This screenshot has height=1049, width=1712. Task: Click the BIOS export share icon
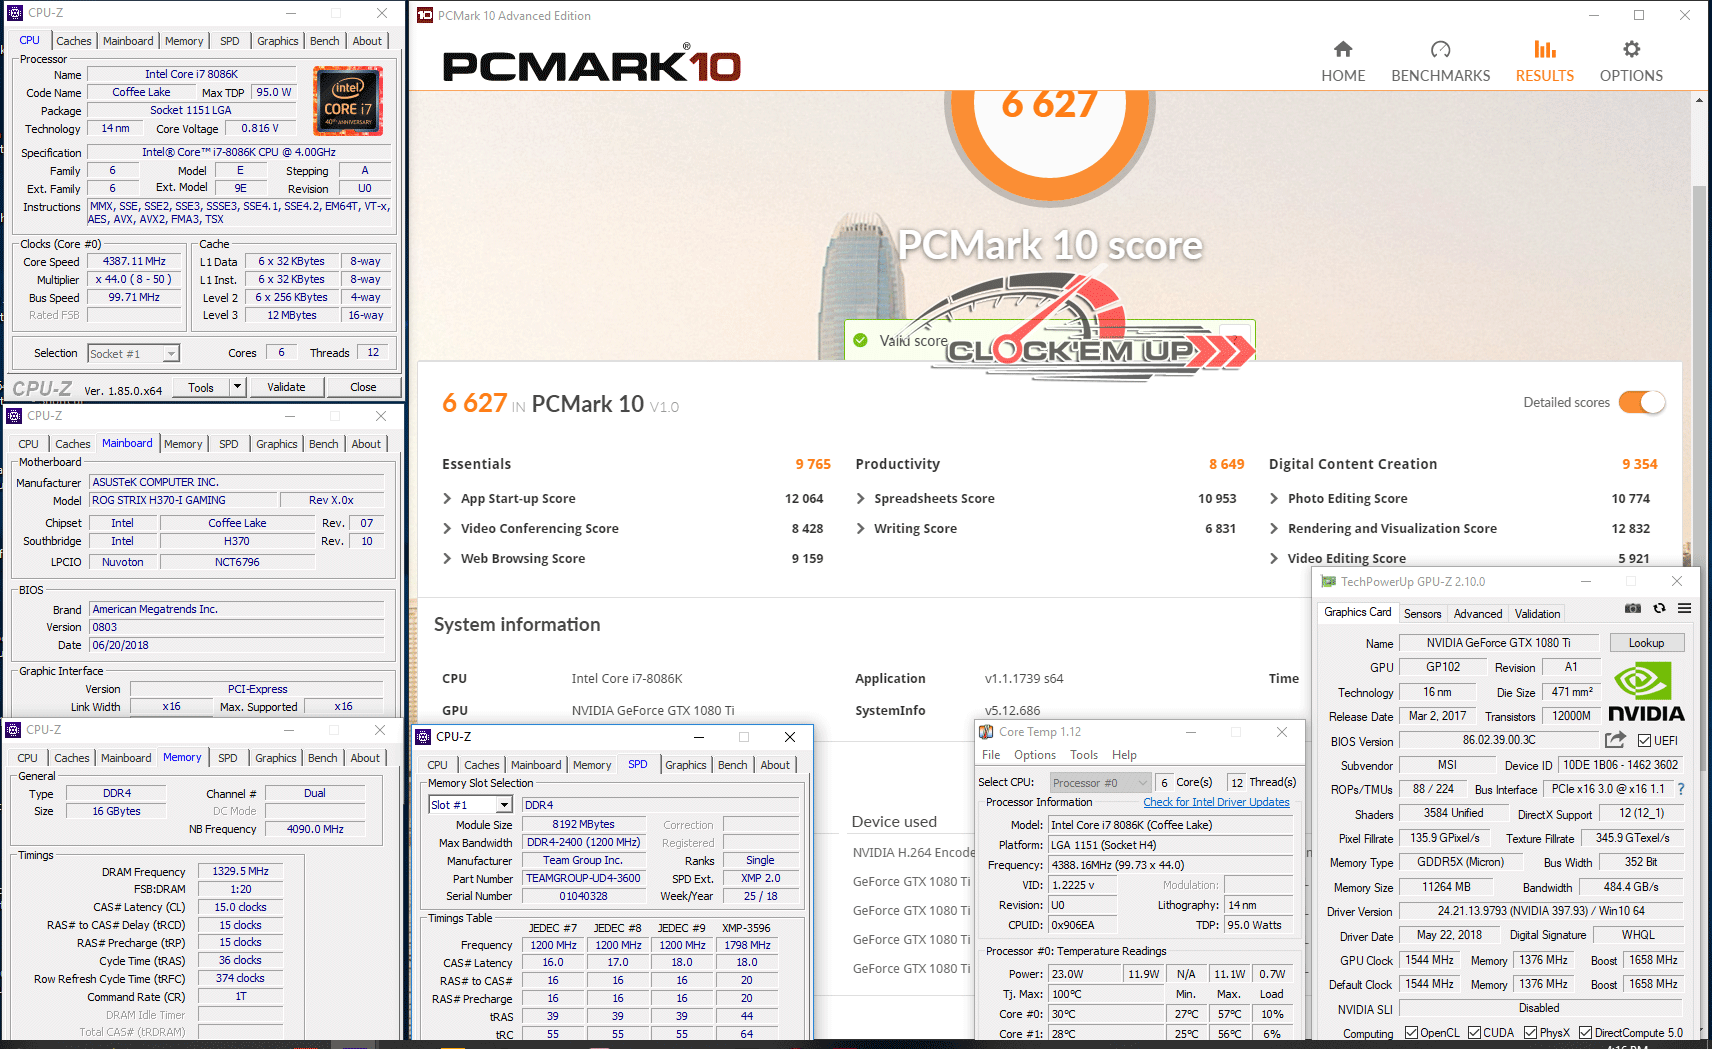point(1614,740)
